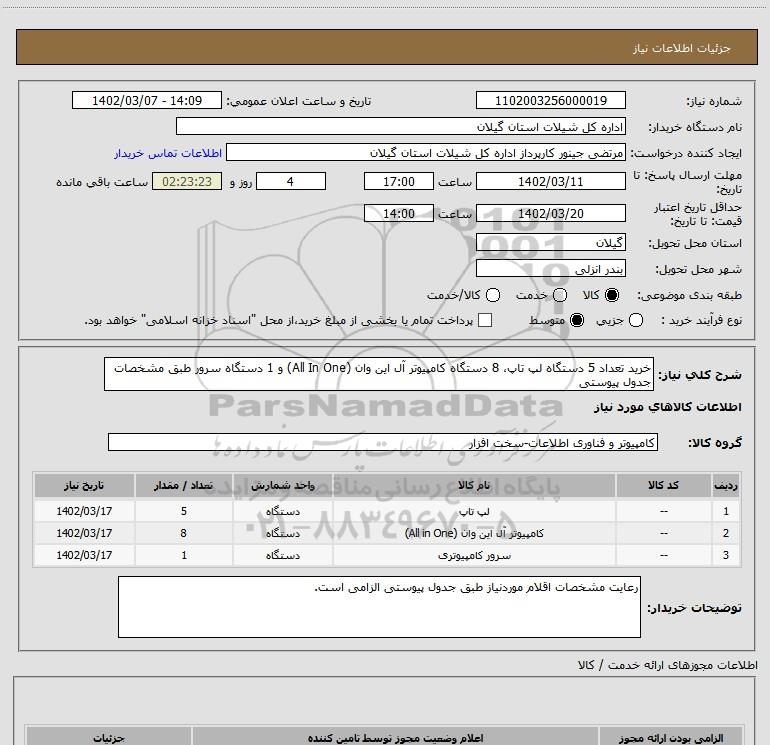The width and height of the screenshot is (770, 745).
Task: Select the خدمت radio button
Action: (560, 295)
